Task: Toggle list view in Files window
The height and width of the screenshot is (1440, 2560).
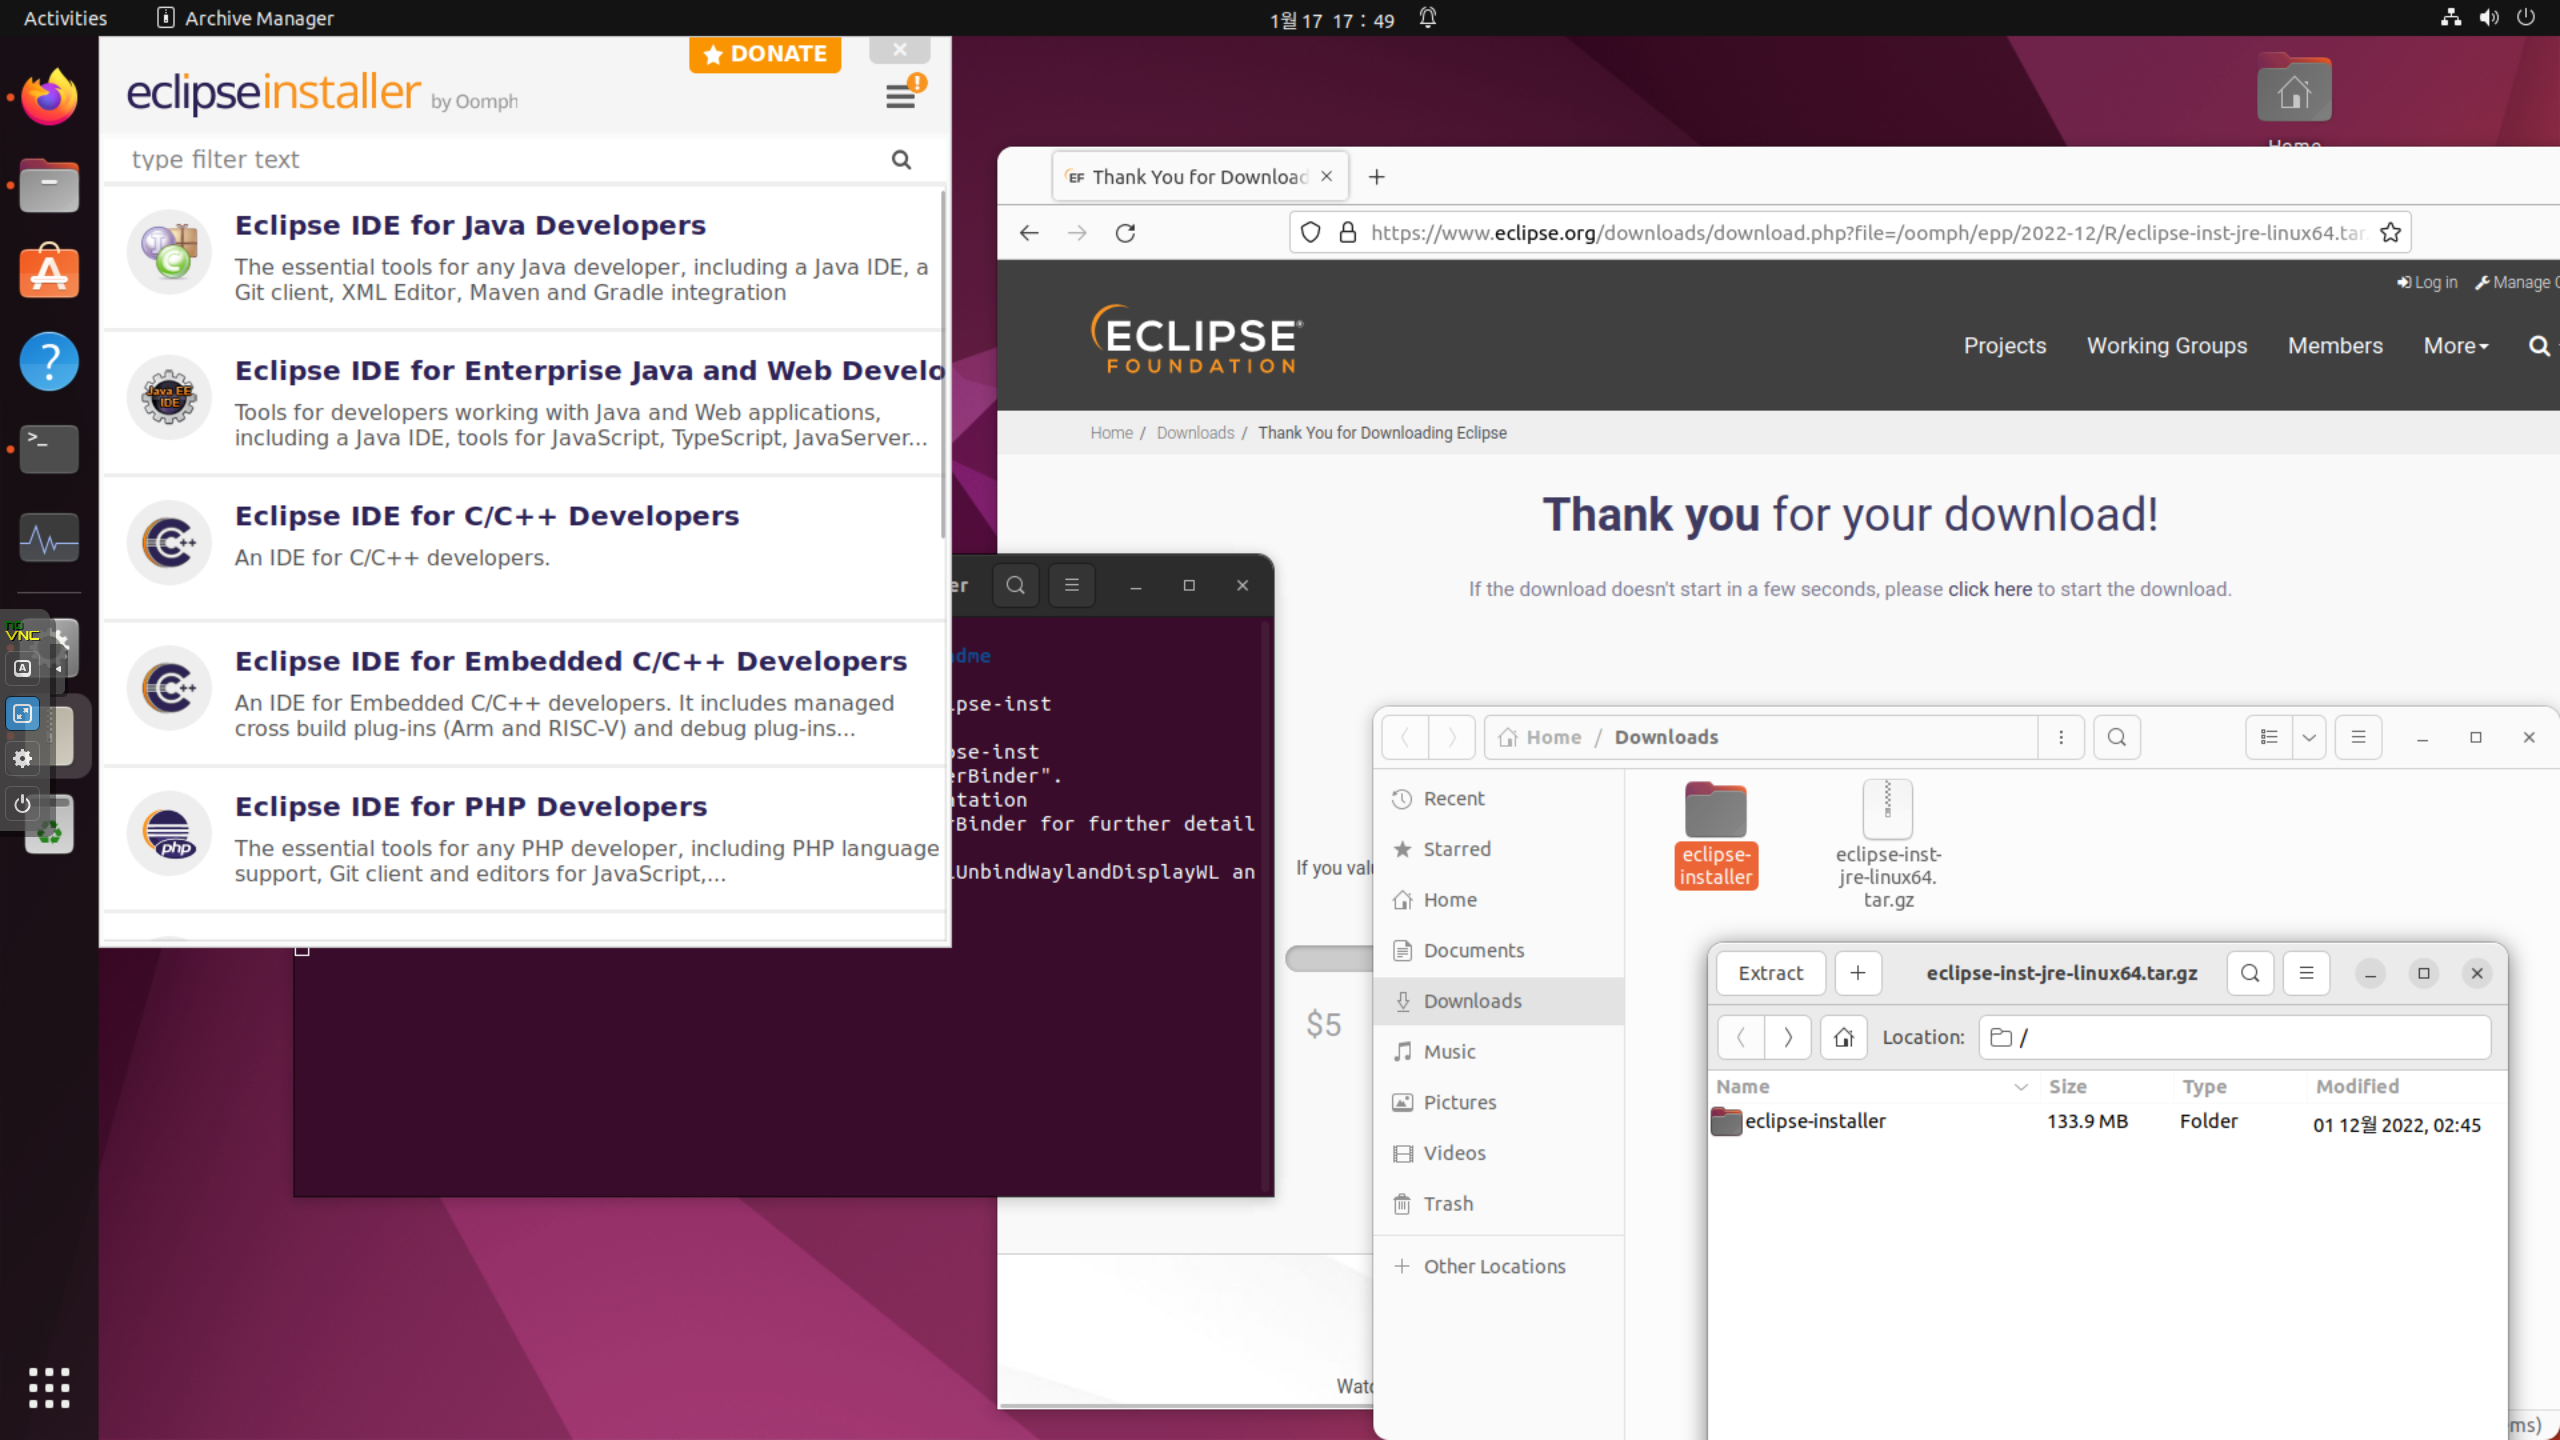Action: pos(2269,738)
